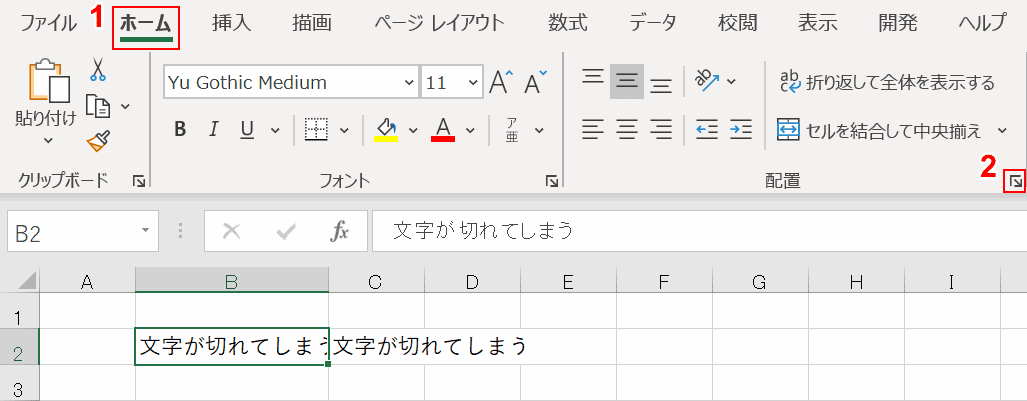
Task: Open alignment (配置) group dialog launcher
Action: click(x=1014, y=181)
